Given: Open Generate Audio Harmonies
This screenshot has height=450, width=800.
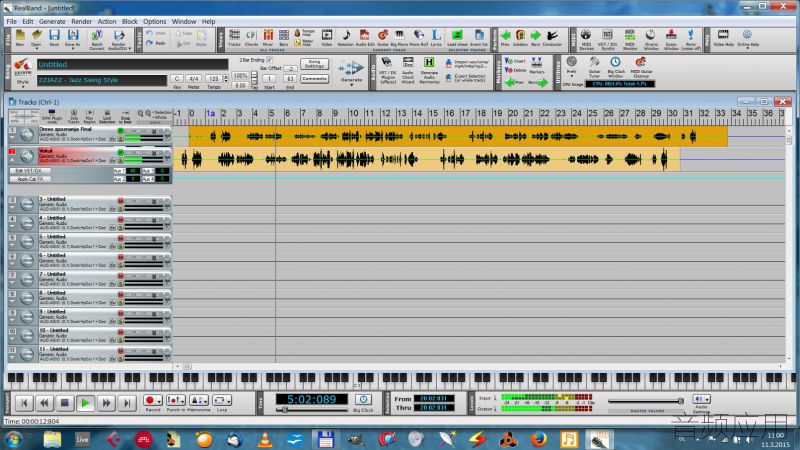Looking at the screenshot, I should click(x=429, y=70).
